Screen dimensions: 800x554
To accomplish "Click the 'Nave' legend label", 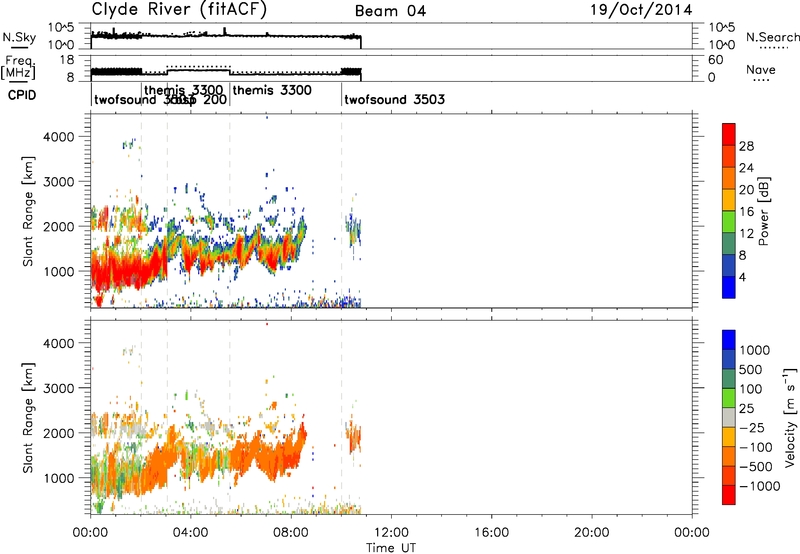I will click(761, 70).
